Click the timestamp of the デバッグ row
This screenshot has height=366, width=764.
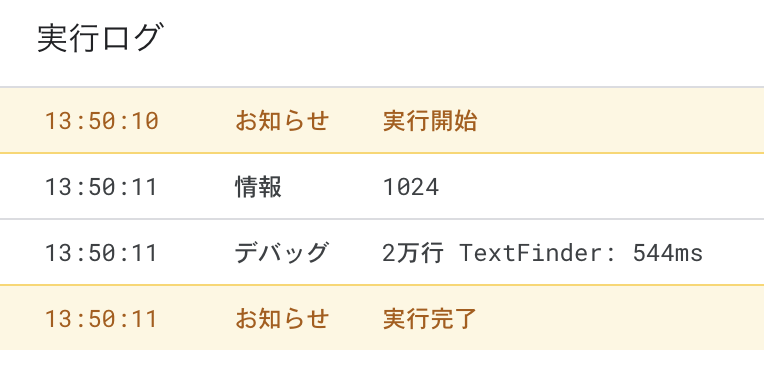[101, 253]
